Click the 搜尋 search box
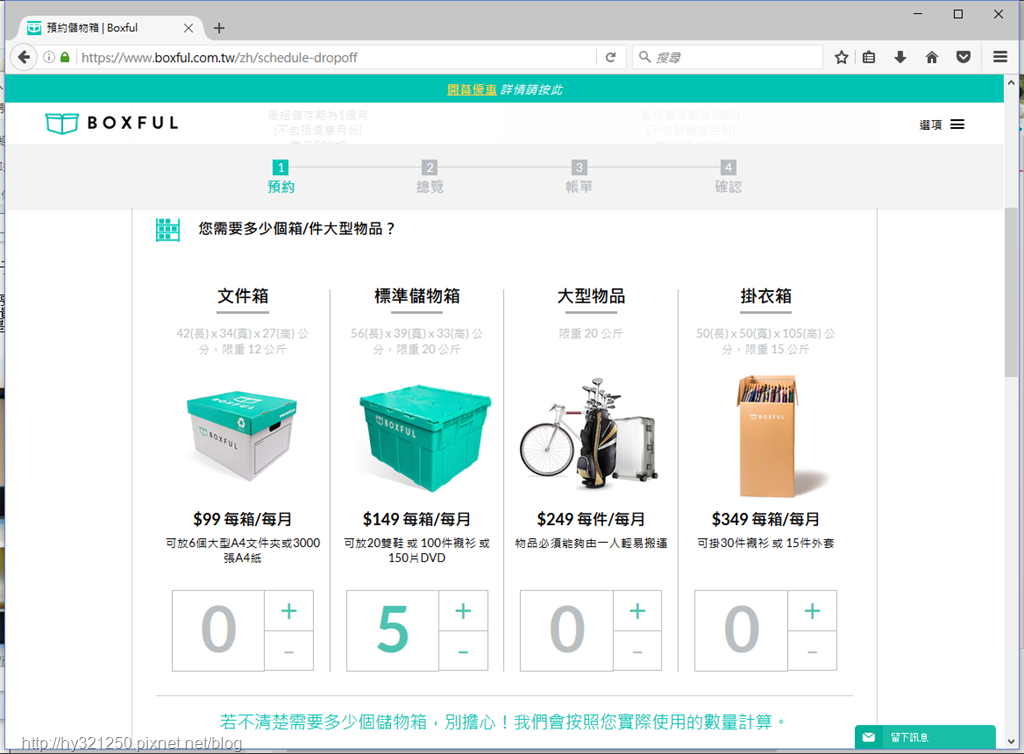1024x754 pixels. pyautogui.click(x=727, y=57)
